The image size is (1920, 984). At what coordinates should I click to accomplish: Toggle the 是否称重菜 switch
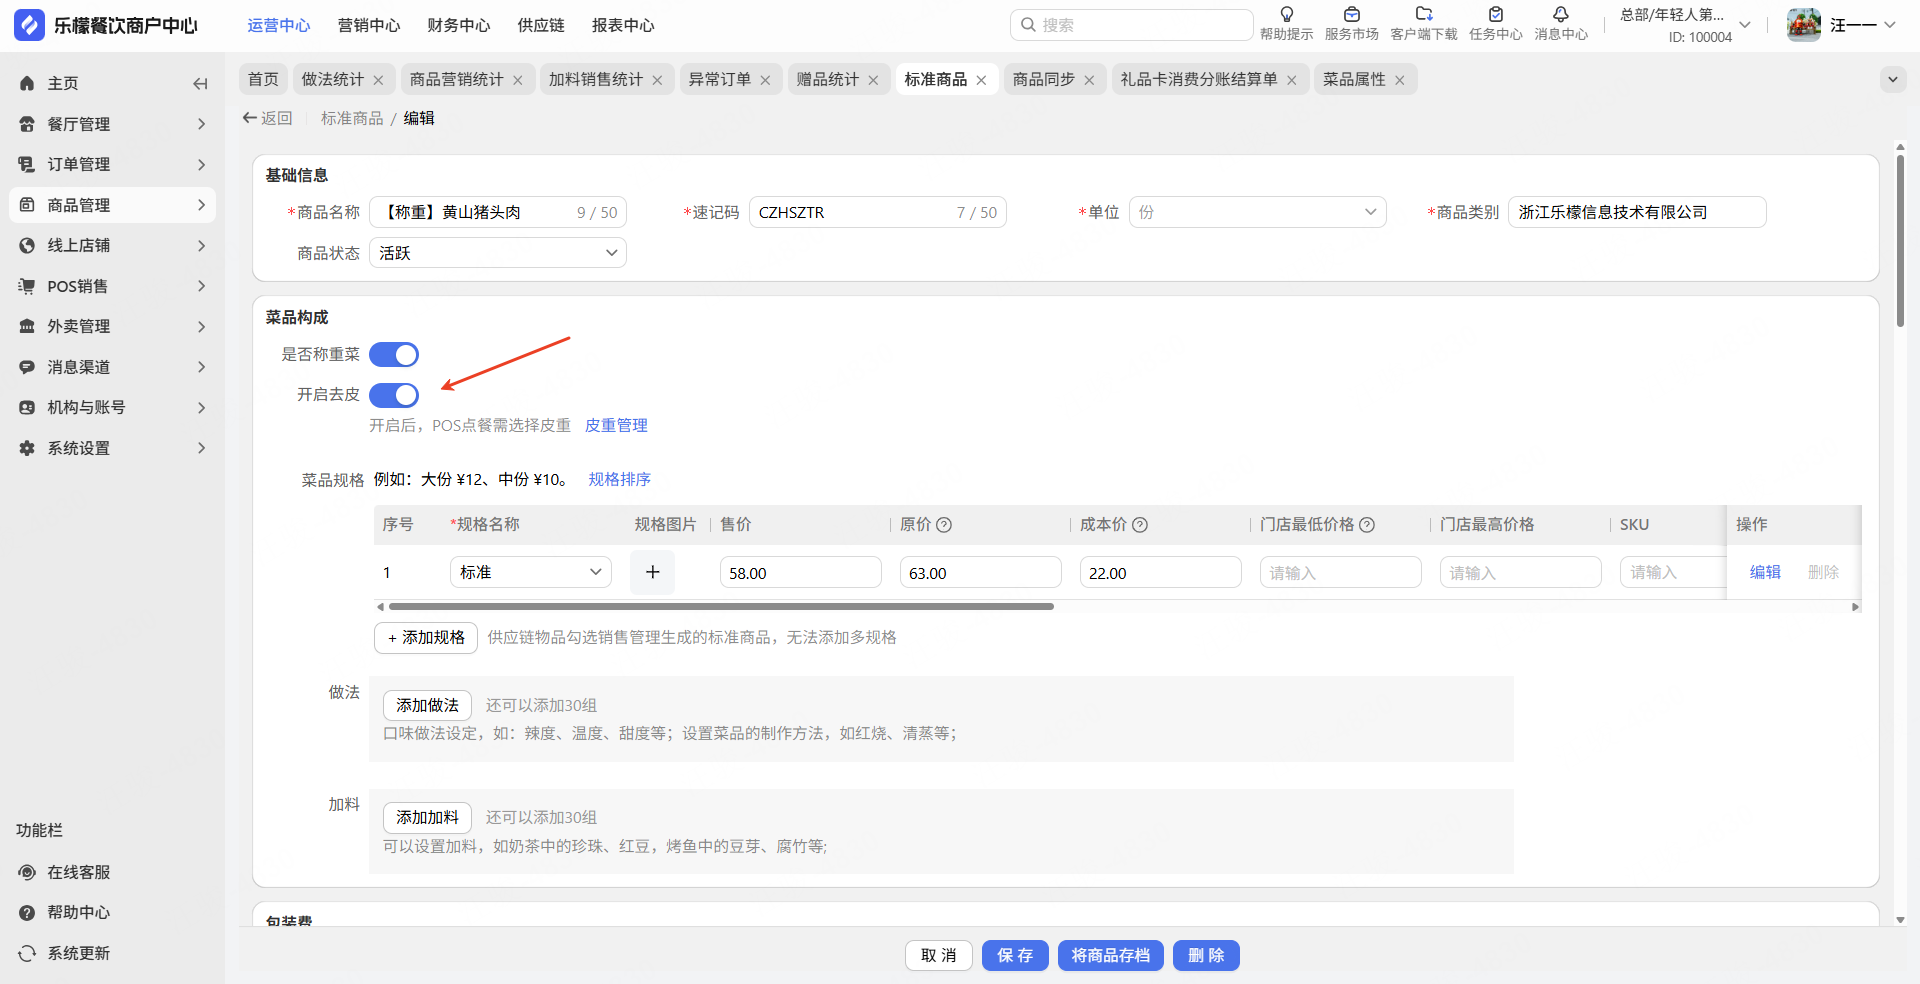tap(394, 355)
